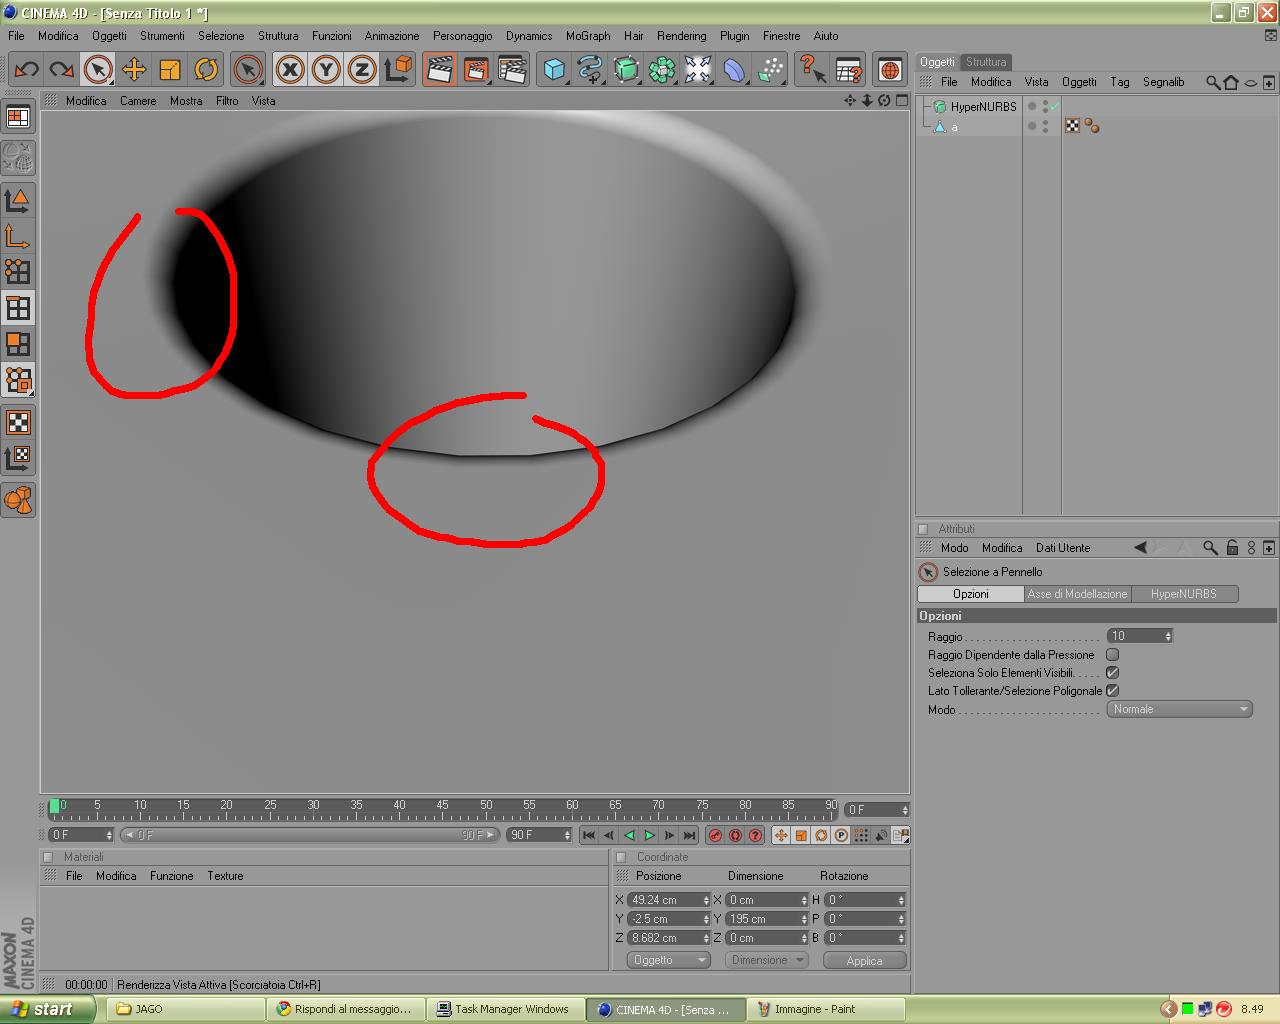Image resolution: width=1280 pixels, height=1024 pixels.
Task: Open the spline drawing tool icon
Action: [590, 69]
